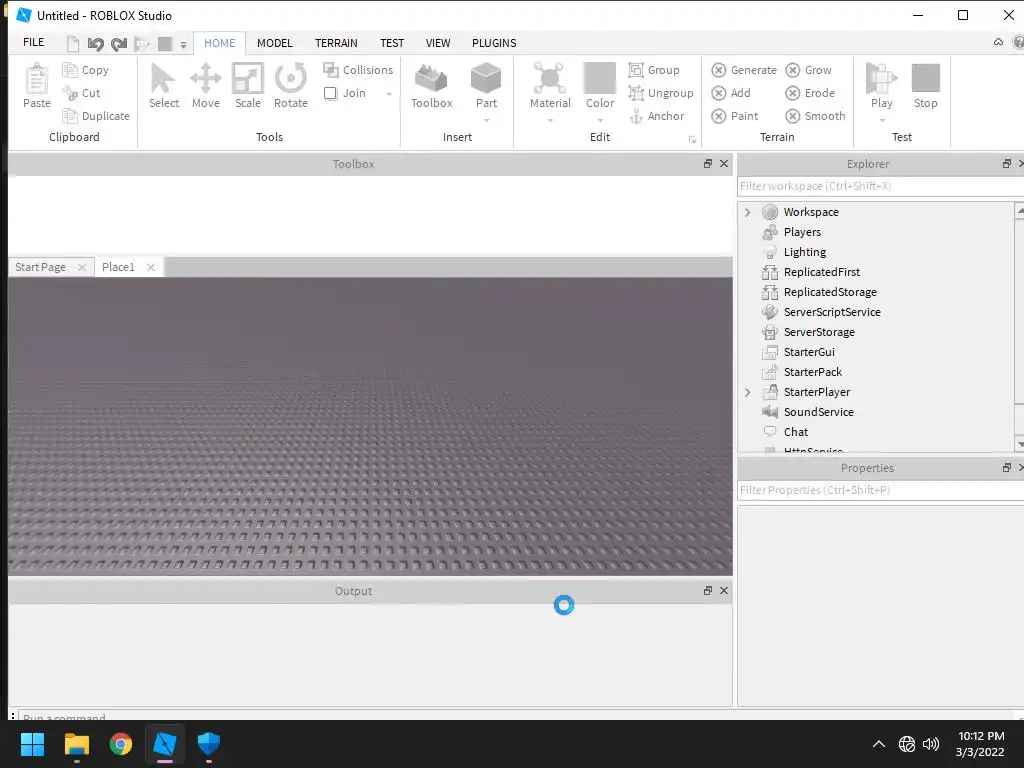Image resolution: width=1024 pixels, height=768 pixels.
Task: Click the Duplicate icon
Action: [70, 116]
